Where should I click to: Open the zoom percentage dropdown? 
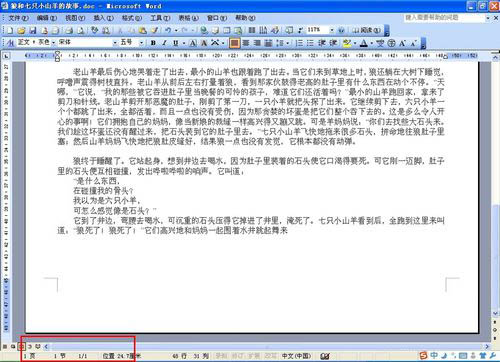pos(332,30)
